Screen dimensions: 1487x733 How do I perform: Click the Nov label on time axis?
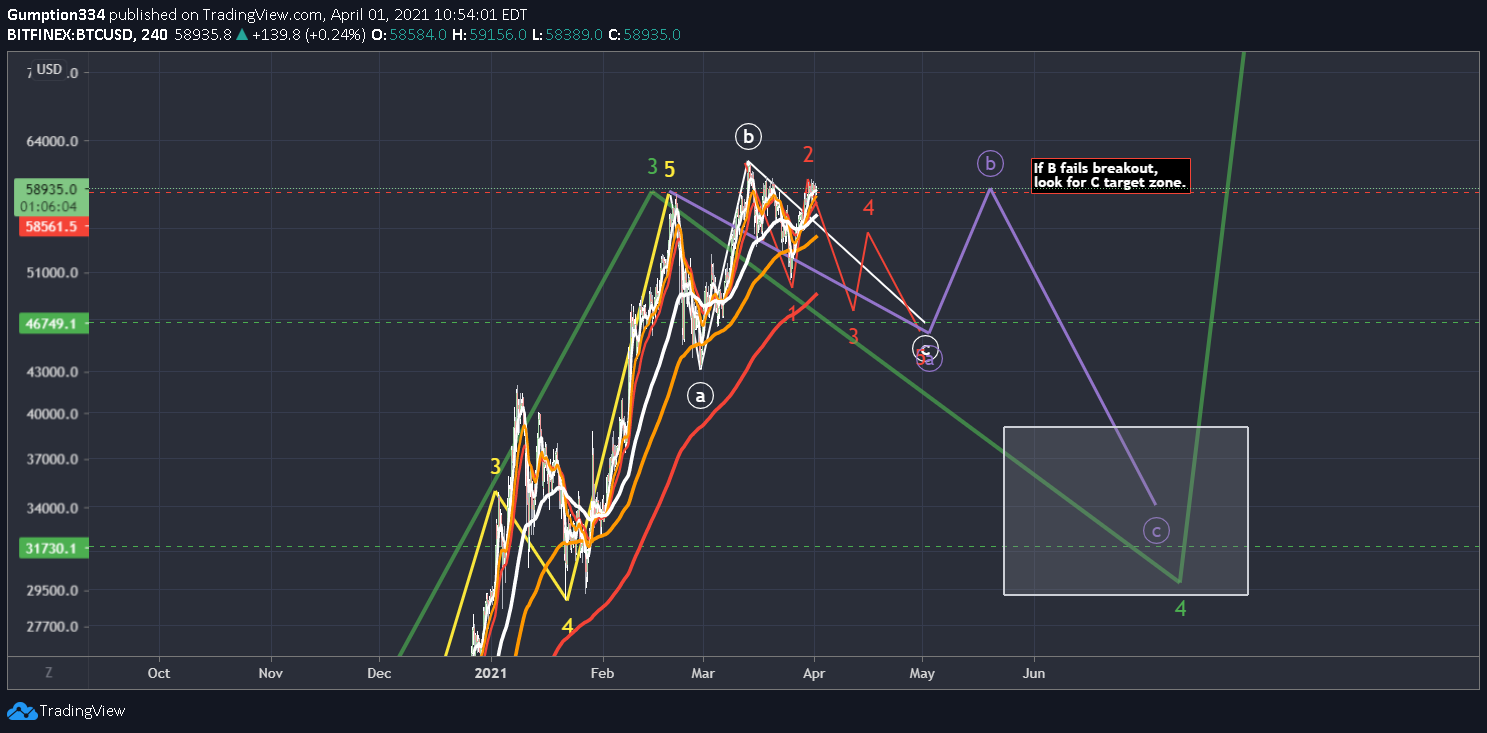(x=272, y=673)
